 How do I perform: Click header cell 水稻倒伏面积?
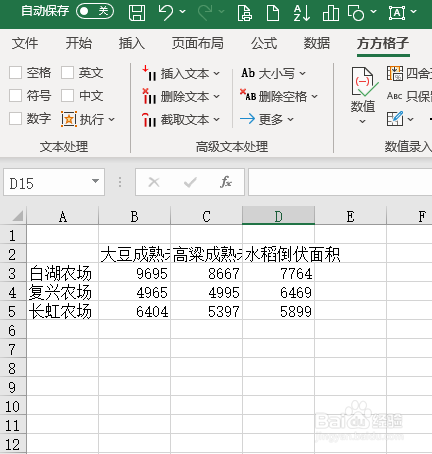pos(278,254)
